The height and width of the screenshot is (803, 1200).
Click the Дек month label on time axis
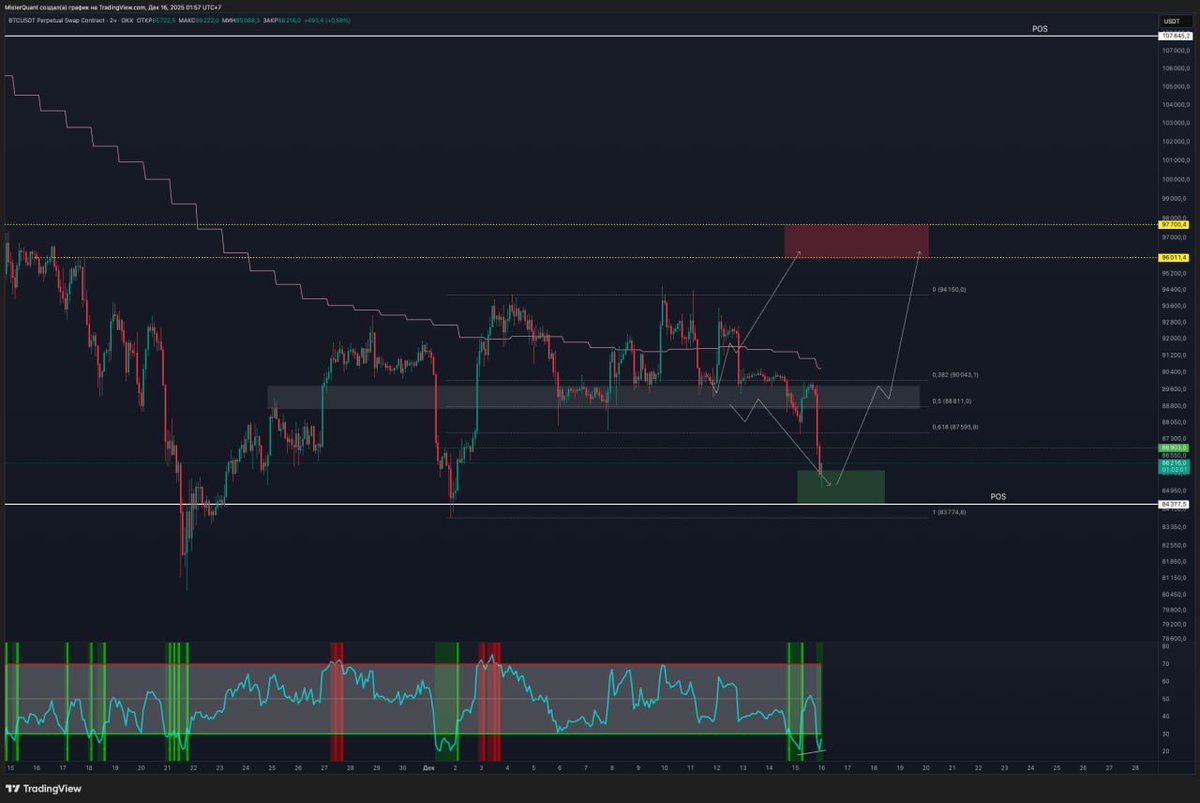pyautogui.click(x=428, y=768)
